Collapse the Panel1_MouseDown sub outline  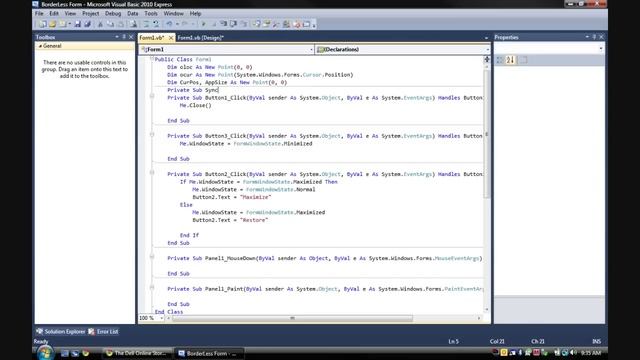tap(152, 257)
